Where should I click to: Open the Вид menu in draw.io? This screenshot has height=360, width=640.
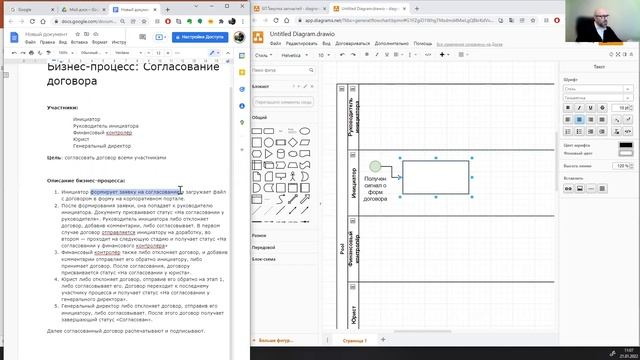click(x=326, y=44)
